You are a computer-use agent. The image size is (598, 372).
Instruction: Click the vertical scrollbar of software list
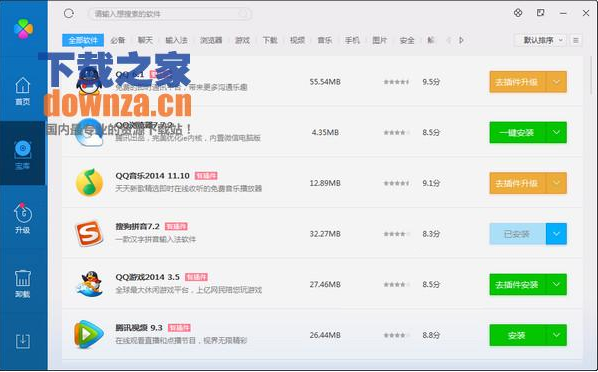592,75
